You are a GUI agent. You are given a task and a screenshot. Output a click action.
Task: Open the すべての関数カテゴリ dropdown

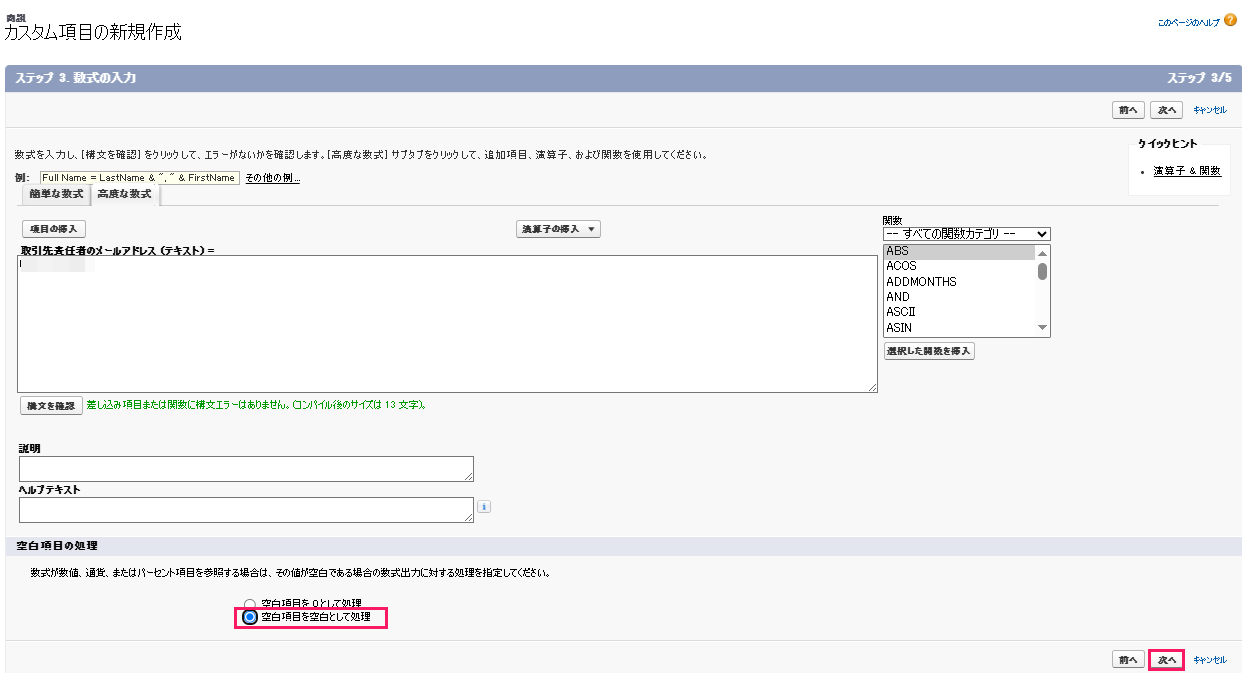click(x=966, y=233)
